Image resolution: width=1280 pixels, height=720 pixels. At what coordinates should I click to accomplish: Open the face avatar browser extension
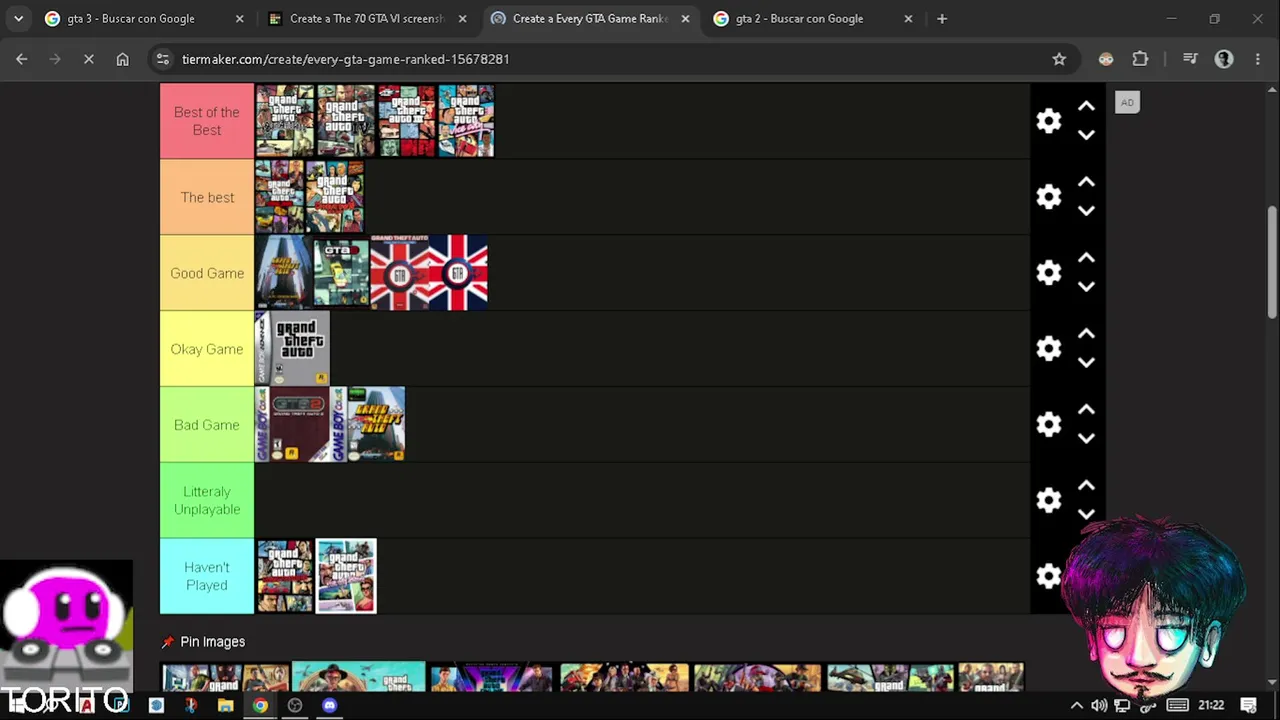(x=1106, y=59)
